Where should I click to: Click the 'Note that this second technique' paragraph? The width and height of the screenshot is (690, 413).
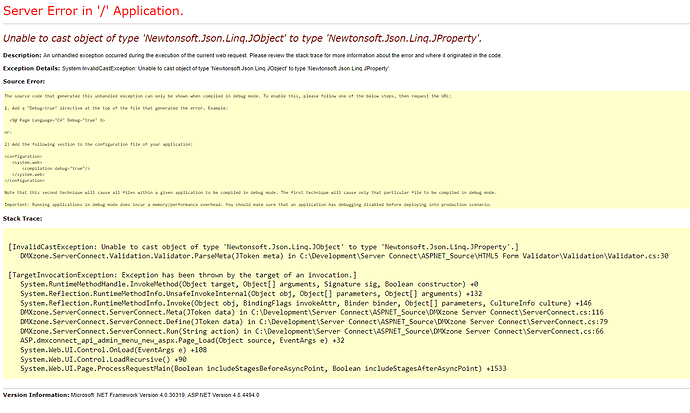point(250,193)
